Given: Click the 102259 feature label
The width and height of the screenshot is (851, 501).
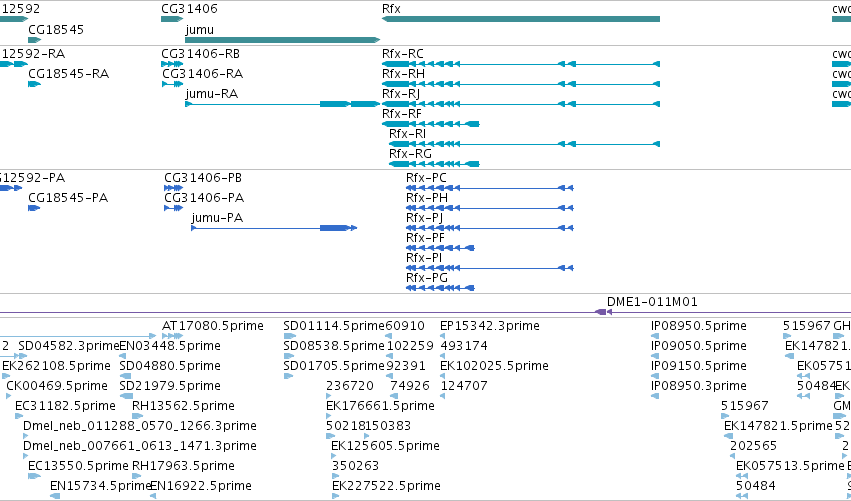Looking at the screenshot, I should (x=410, y=346).
